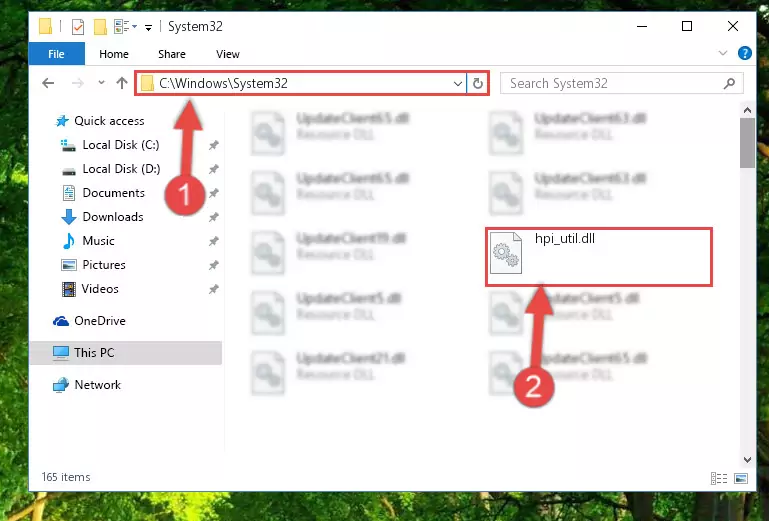The image size is (769, 521).
Task: Click the pin icon beside Pictures
Action: point(213,265)
